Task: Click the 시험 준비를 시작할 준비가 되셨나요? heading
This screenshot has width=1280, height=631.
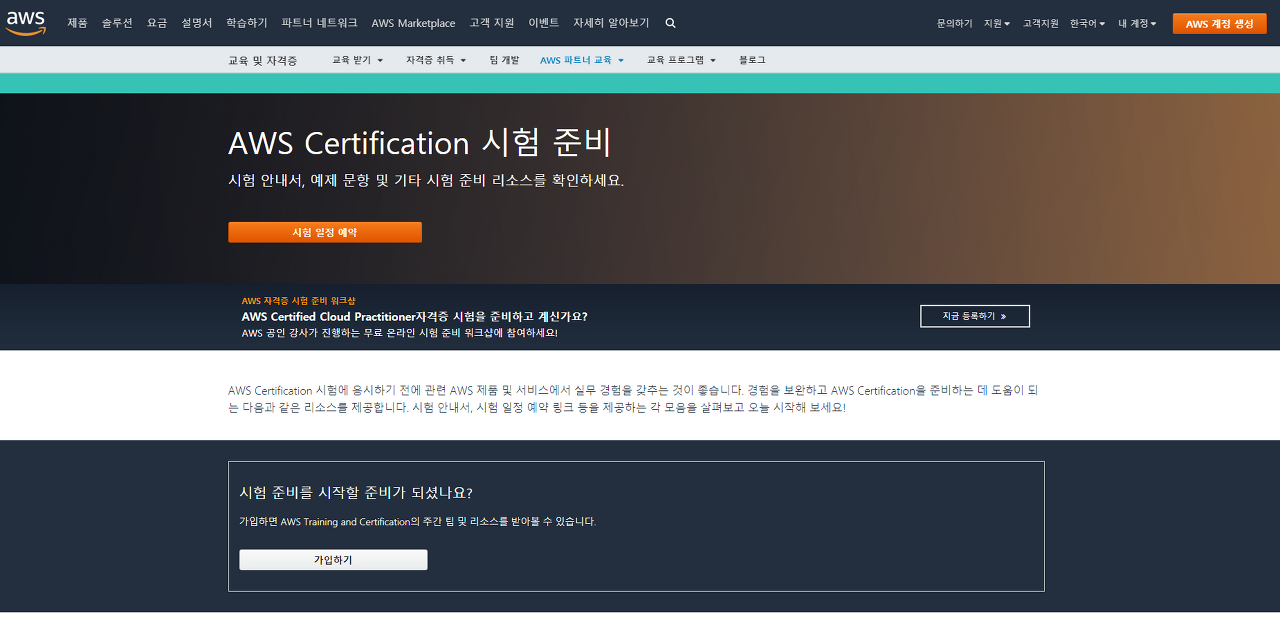Action: click(x=356, y=493)
